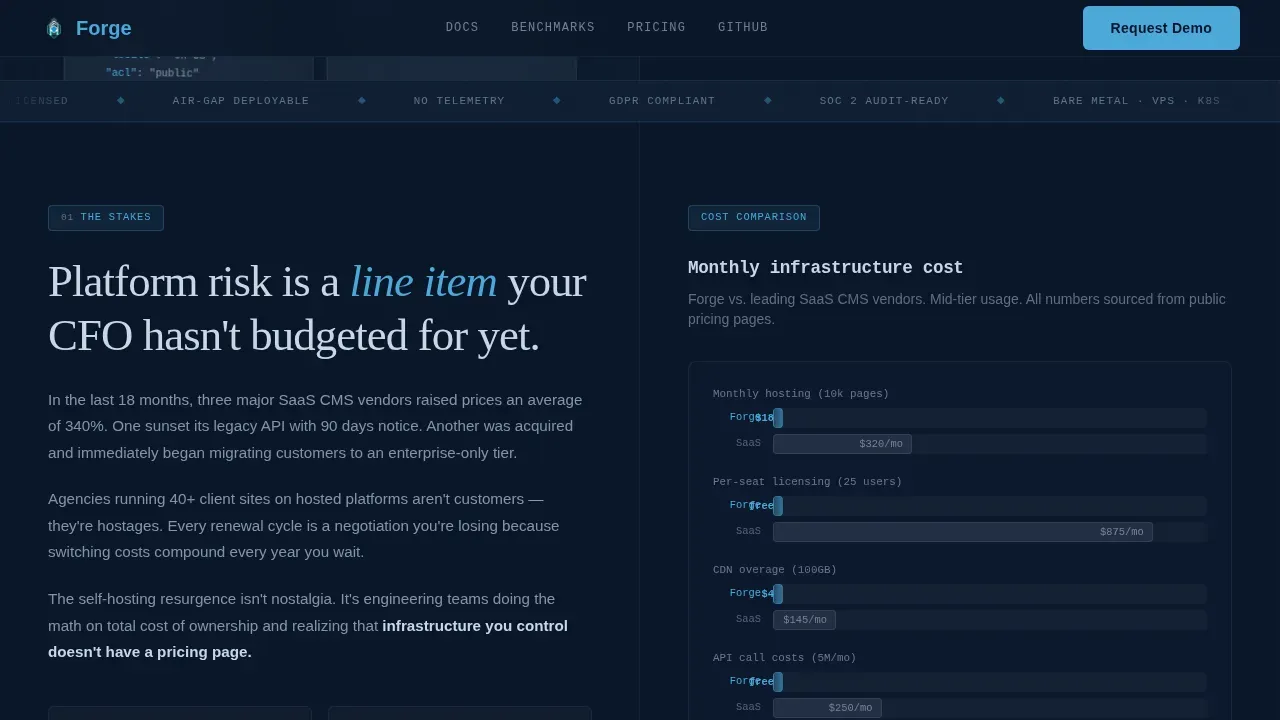The image size is (1280, 720).
Task: Click the paragraph starting 'In the last 18 months'
Action: coord(315,426)
